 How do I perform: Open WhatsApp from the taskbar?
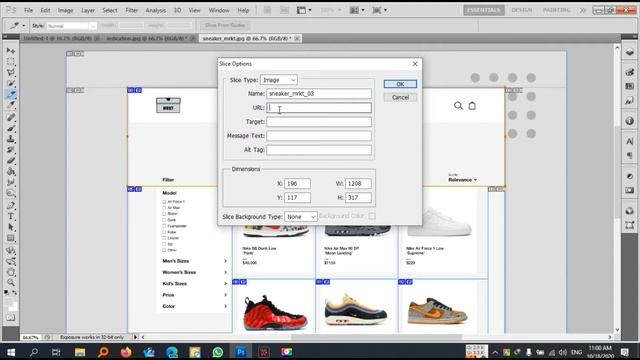click(x=218, y=351)
